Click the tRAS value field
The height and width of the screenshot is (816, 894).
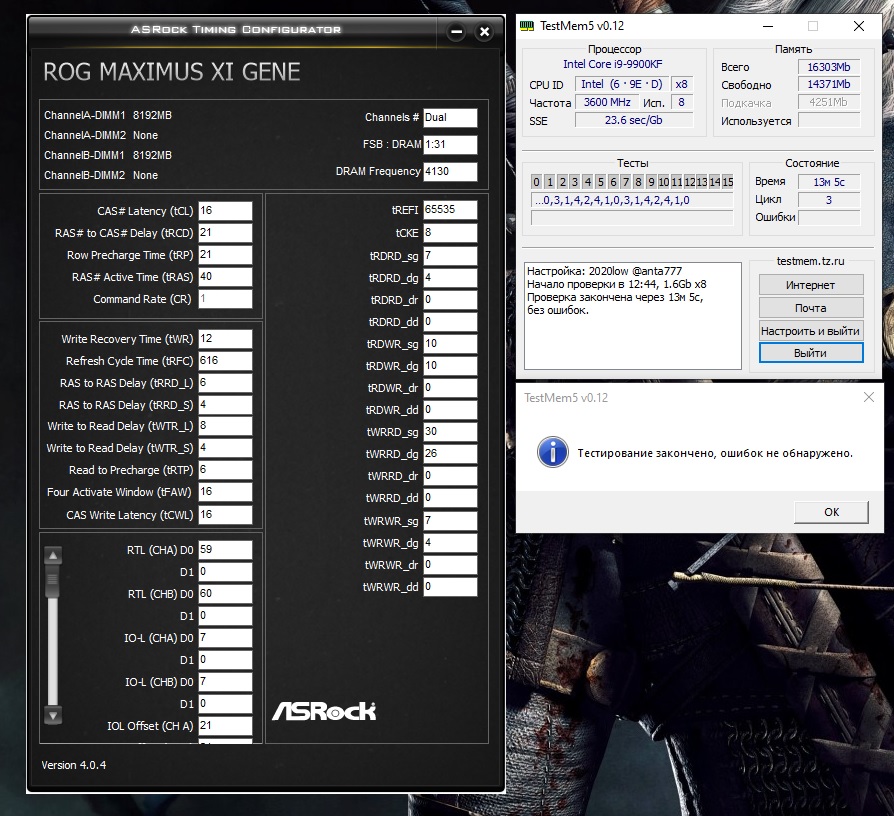225,277
